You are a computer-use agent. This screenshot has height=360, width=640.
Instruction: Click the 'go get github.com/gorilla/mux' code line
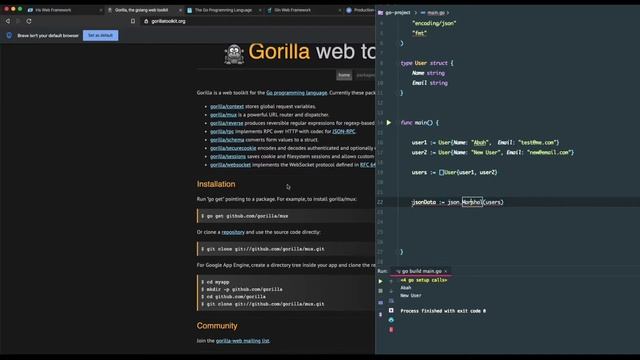(x=247, y=216)
